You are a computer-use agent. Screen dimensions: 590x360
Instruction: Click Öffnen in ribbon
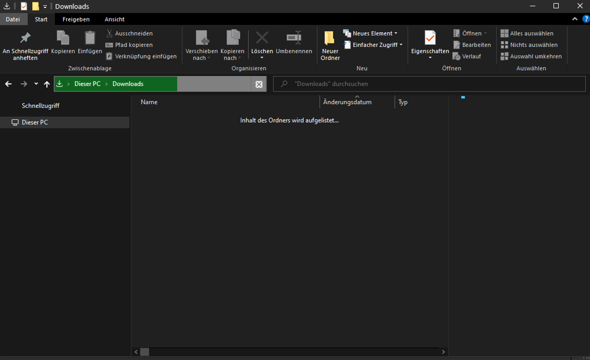pyautogui.click(x=470, y=33)
